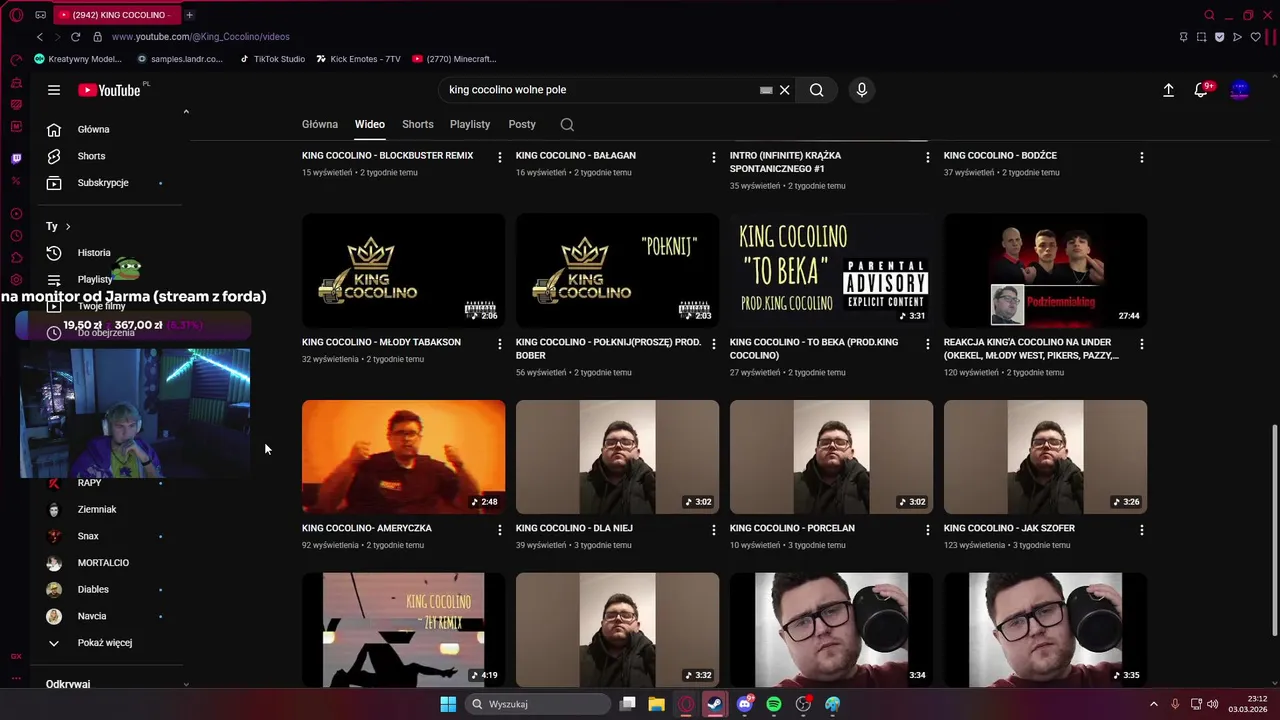Open Steam from the taskbar
The image size is (1280, 720).
715,704
